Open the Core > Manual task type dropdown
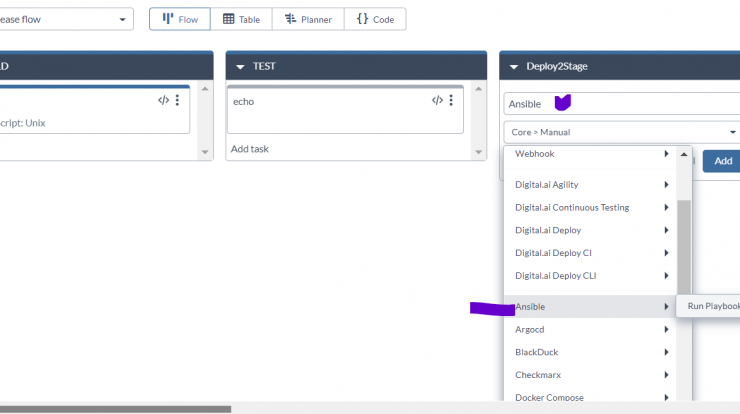 (x=622, y=132)
